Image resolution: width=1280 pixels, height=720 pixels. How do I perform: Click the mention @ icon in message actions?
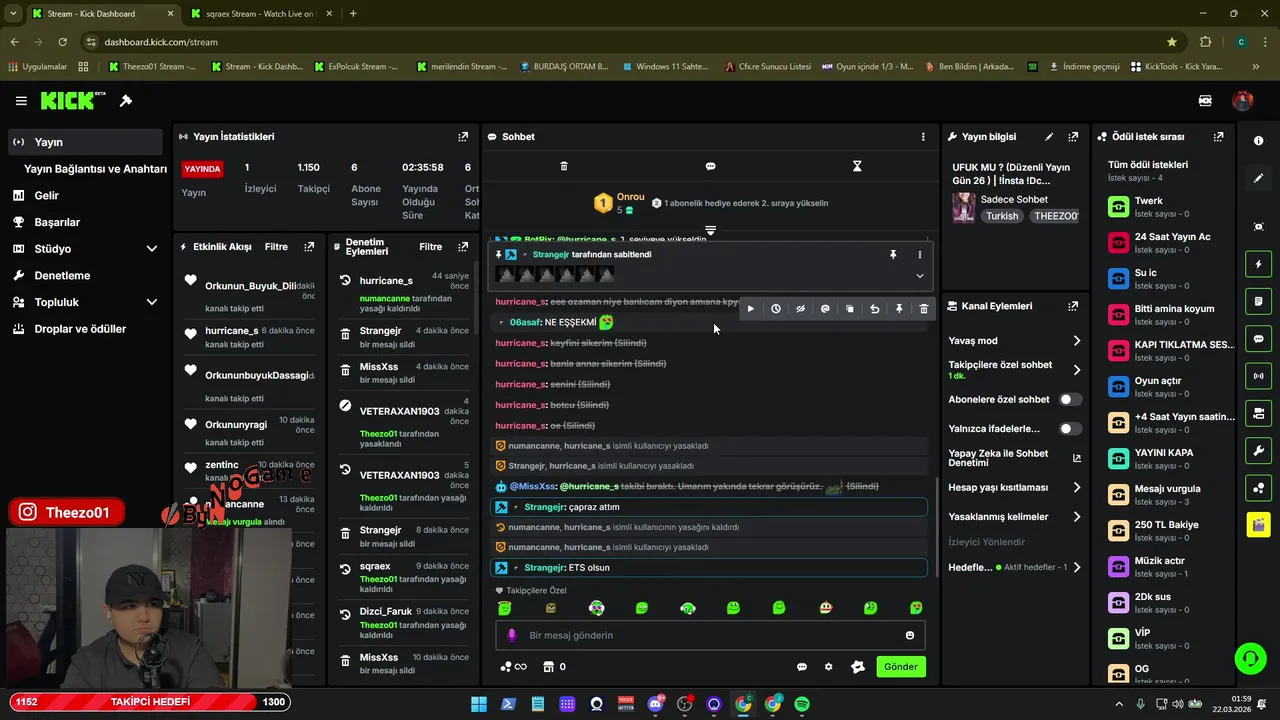[x=825, y=309]
